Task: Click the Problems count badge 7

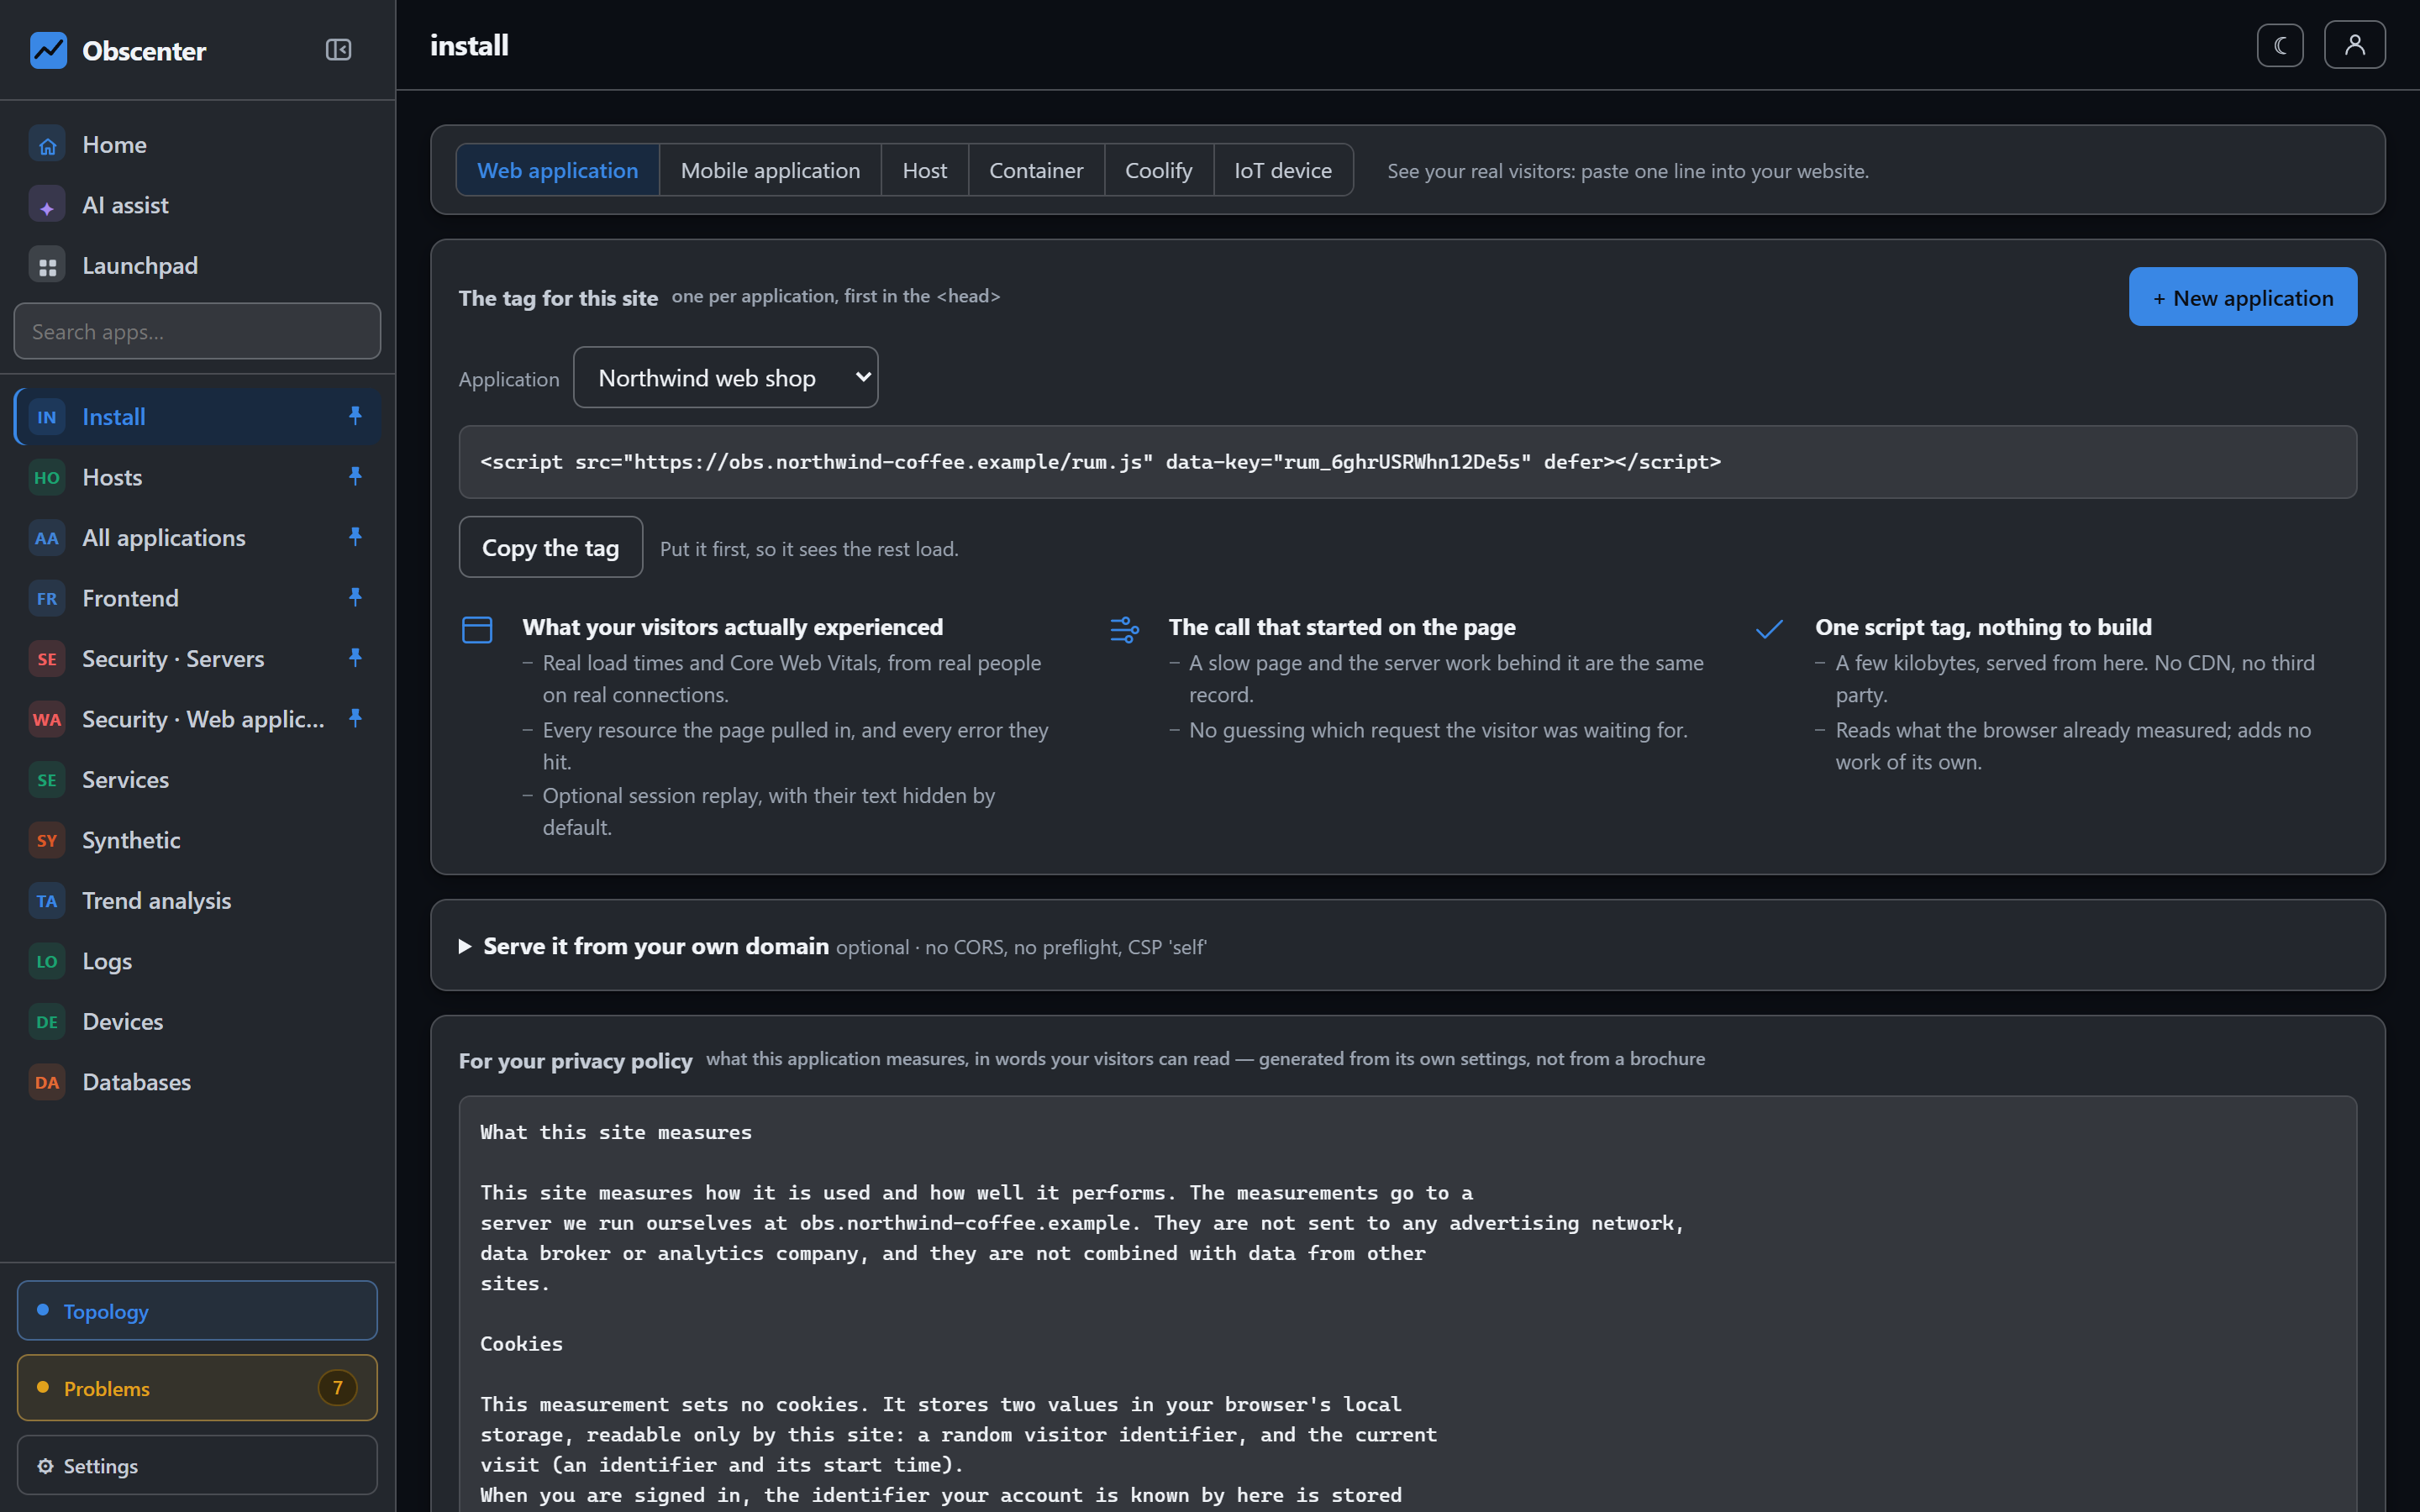Action: (x=337, y=1388)
